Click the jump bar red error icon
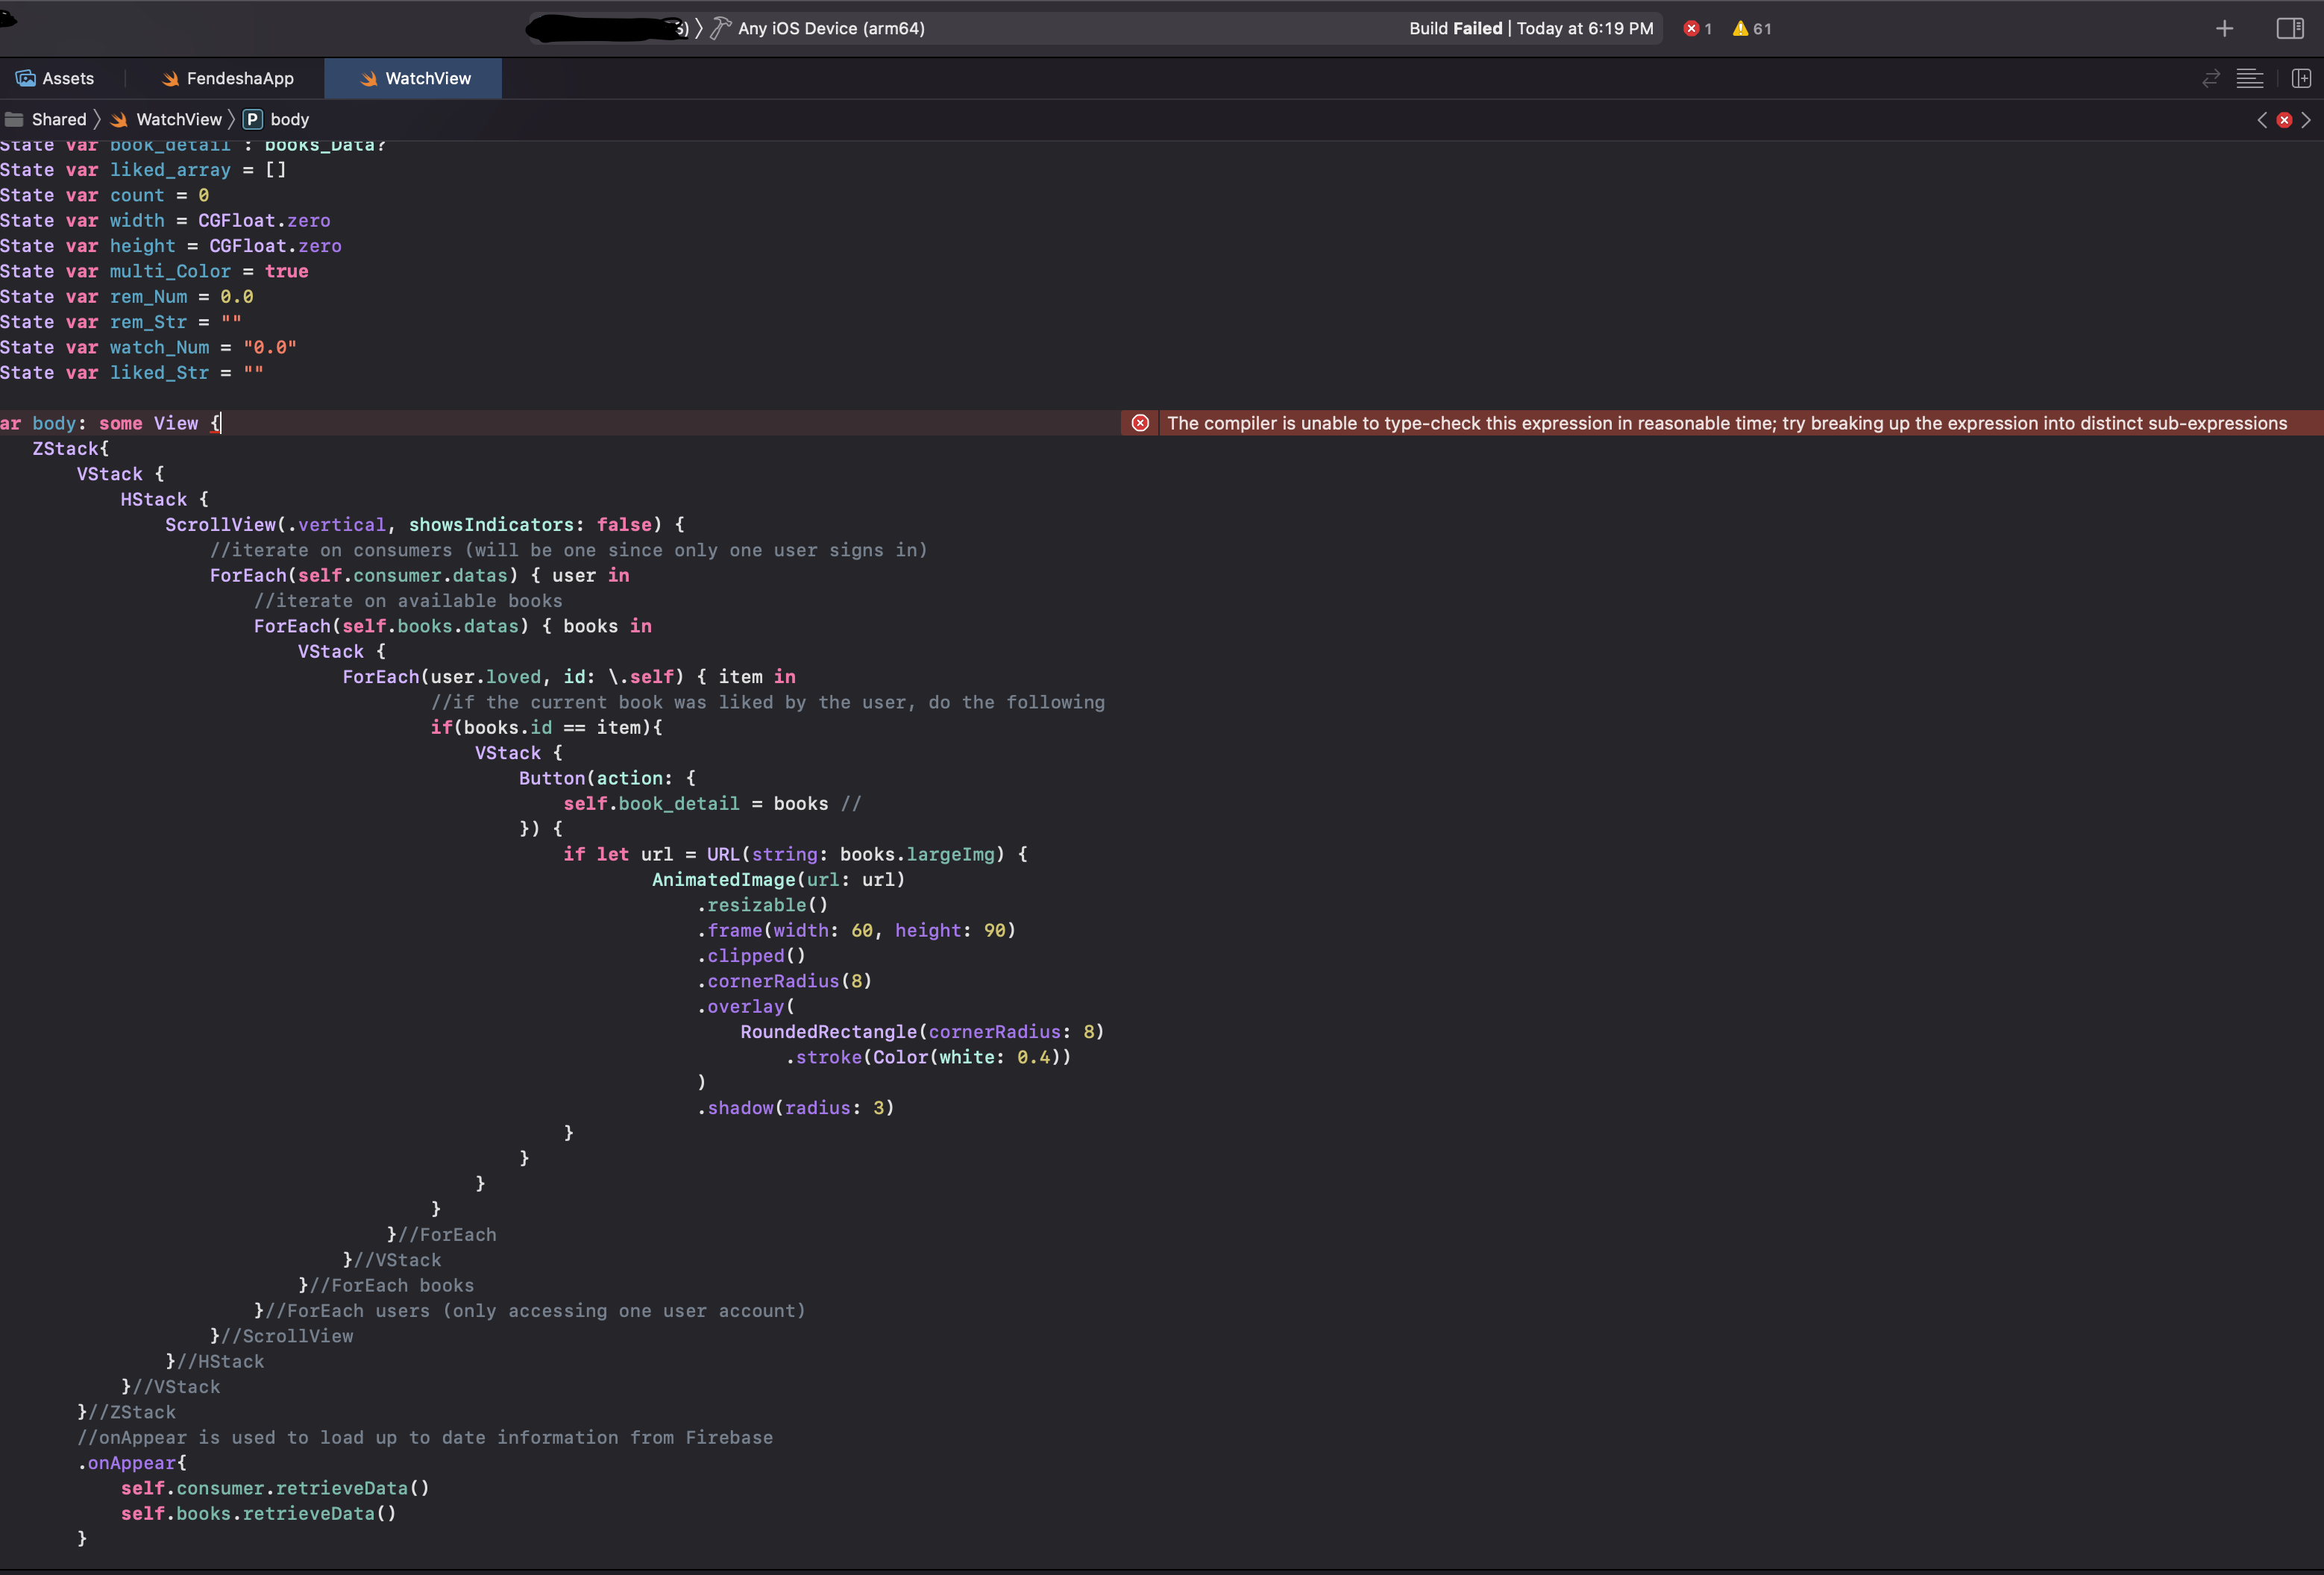 [2284, 120]
